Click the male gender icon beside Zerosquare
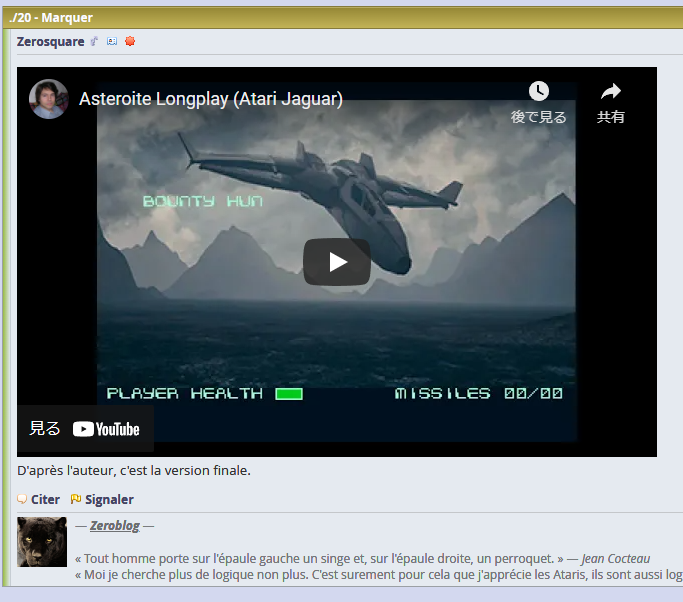Image resolution: width=683 pixels, height=602 pixels. click(x=94, y=41)
